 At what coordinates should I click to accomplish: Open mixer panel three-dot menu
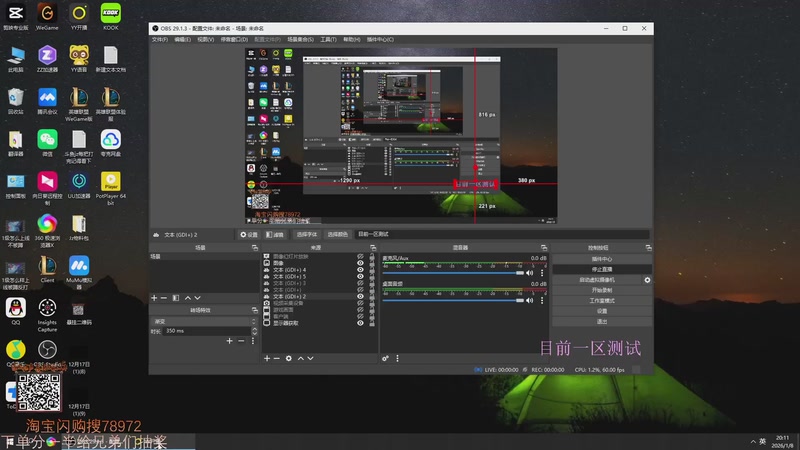[x=397, y=359]
